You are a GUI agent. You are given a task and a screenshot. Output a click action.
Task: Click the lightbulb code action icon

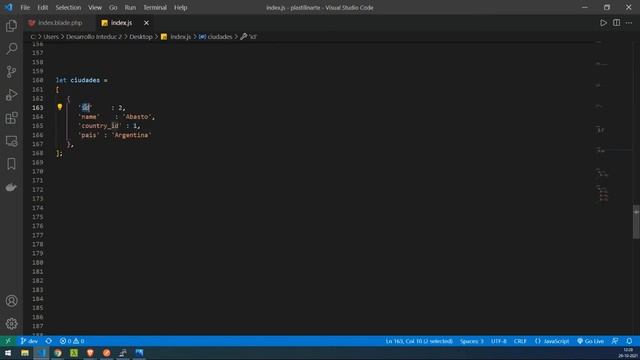point(60,107)
